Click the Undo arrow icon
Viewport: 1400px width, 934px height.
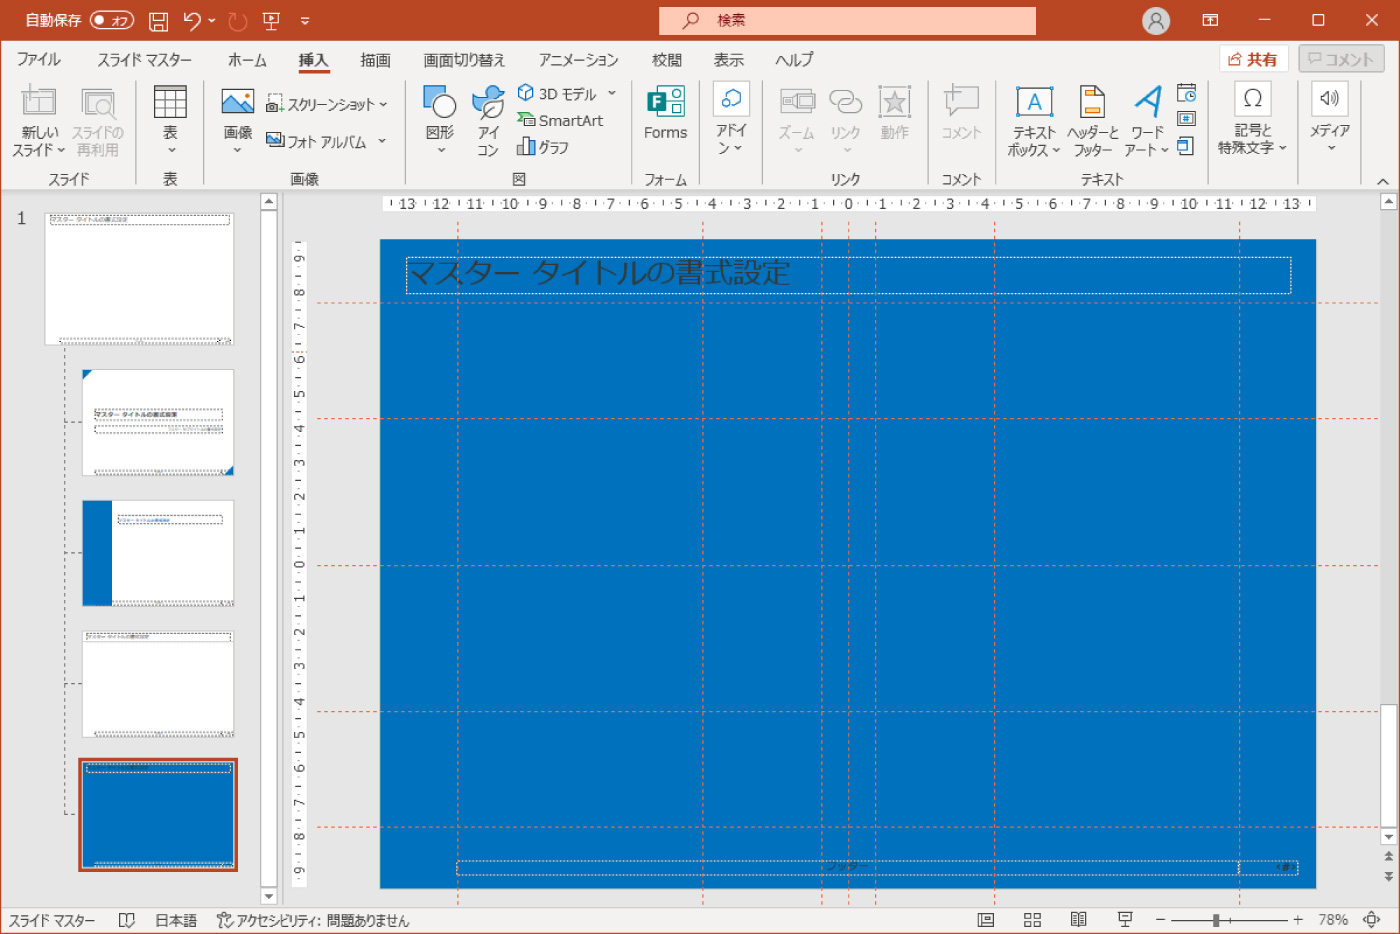tap(192, 20)
